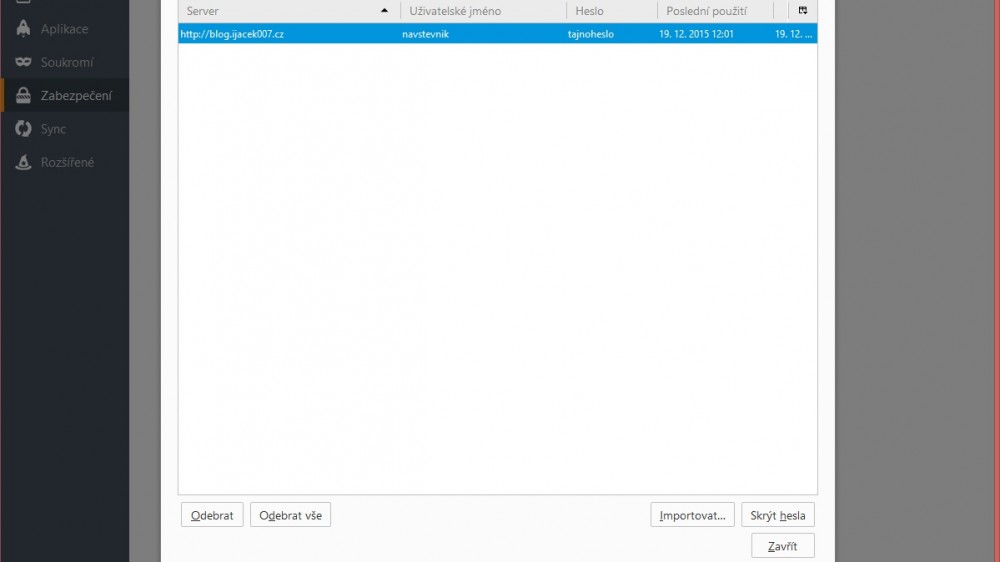Screen dimensions: 1000x562
Task: Open Sync using the circular arrows icon
Action: [x=23, y=129]
